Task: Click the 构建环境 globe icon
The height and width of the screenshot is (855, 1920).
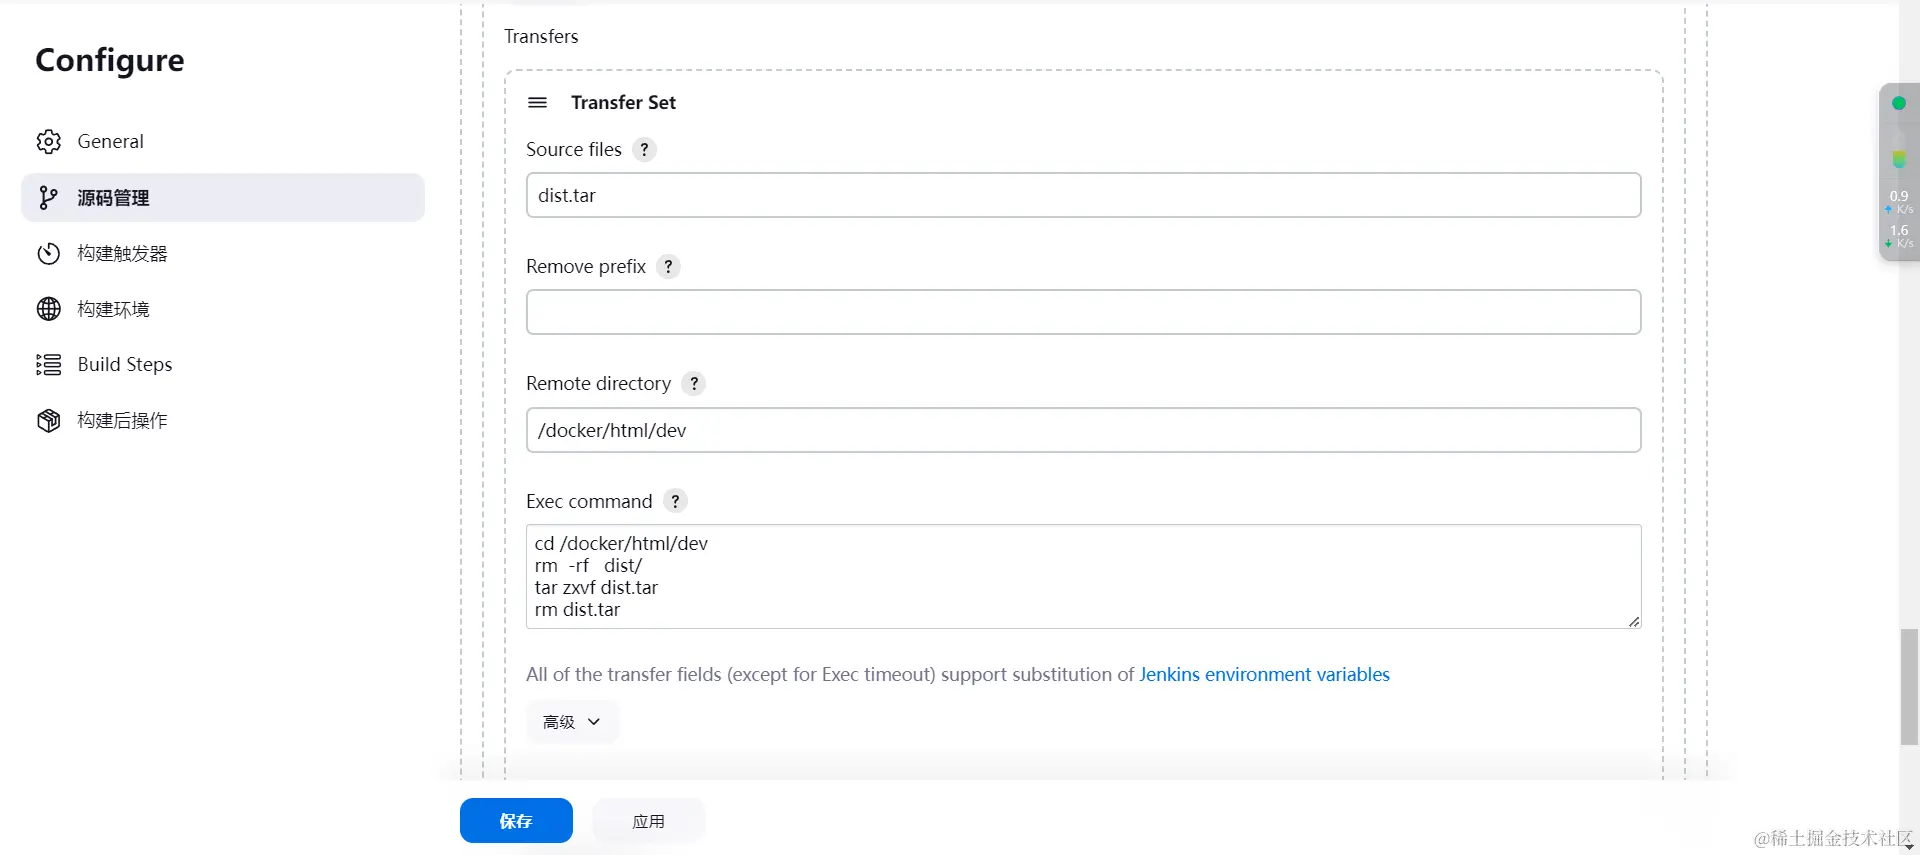Action: 49,309
